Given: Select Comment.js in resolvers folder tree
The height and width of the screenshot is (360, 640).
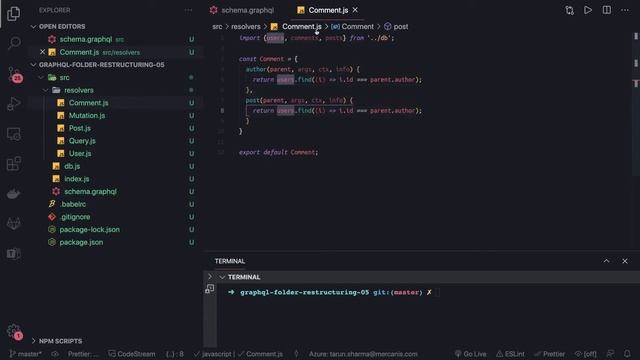Looking at the screenshot, I should (88, 103).
